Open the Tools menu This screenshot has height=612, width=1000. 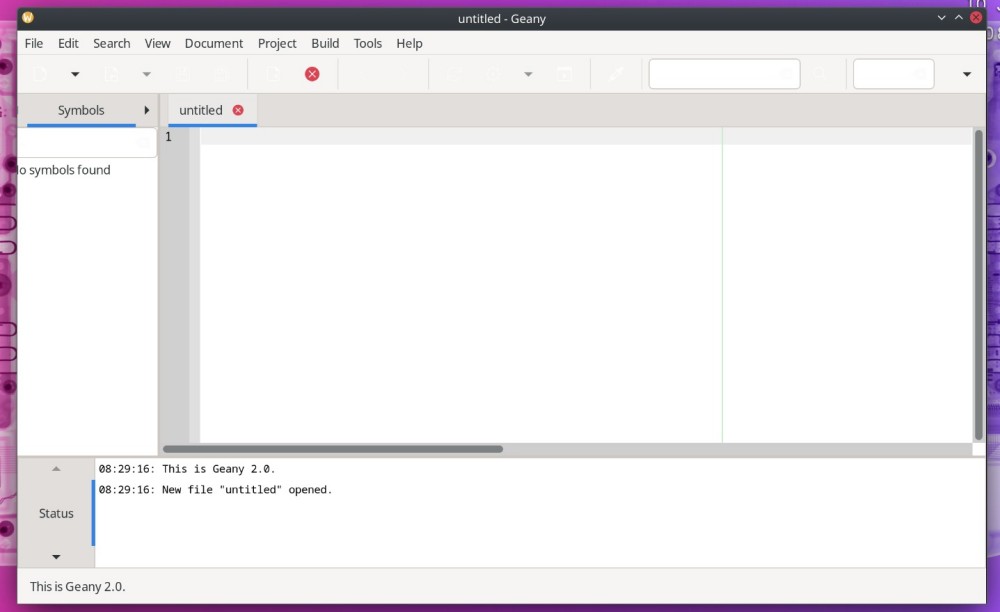pos(367,43)
